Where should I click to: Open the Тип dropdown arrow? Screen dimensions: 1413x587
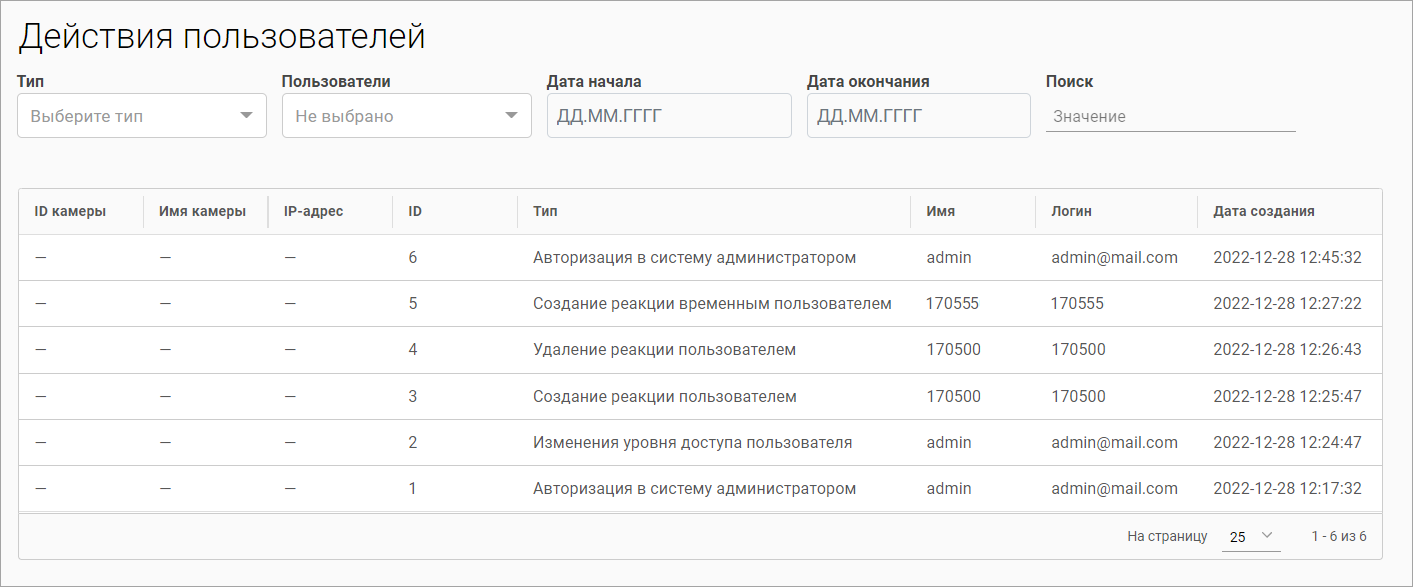[246, 116]
